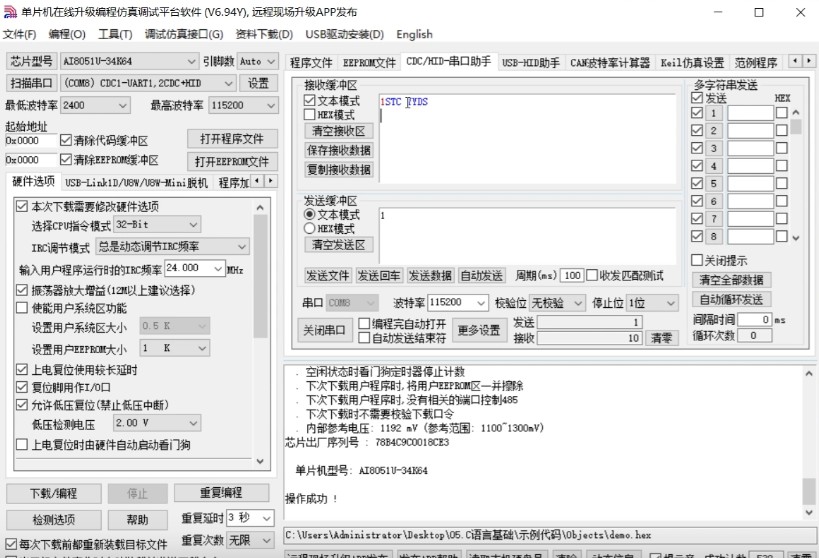The image size is (819, 558).
Task: Click the 周期(ms) 100 input field
Action: coord(572,275)
